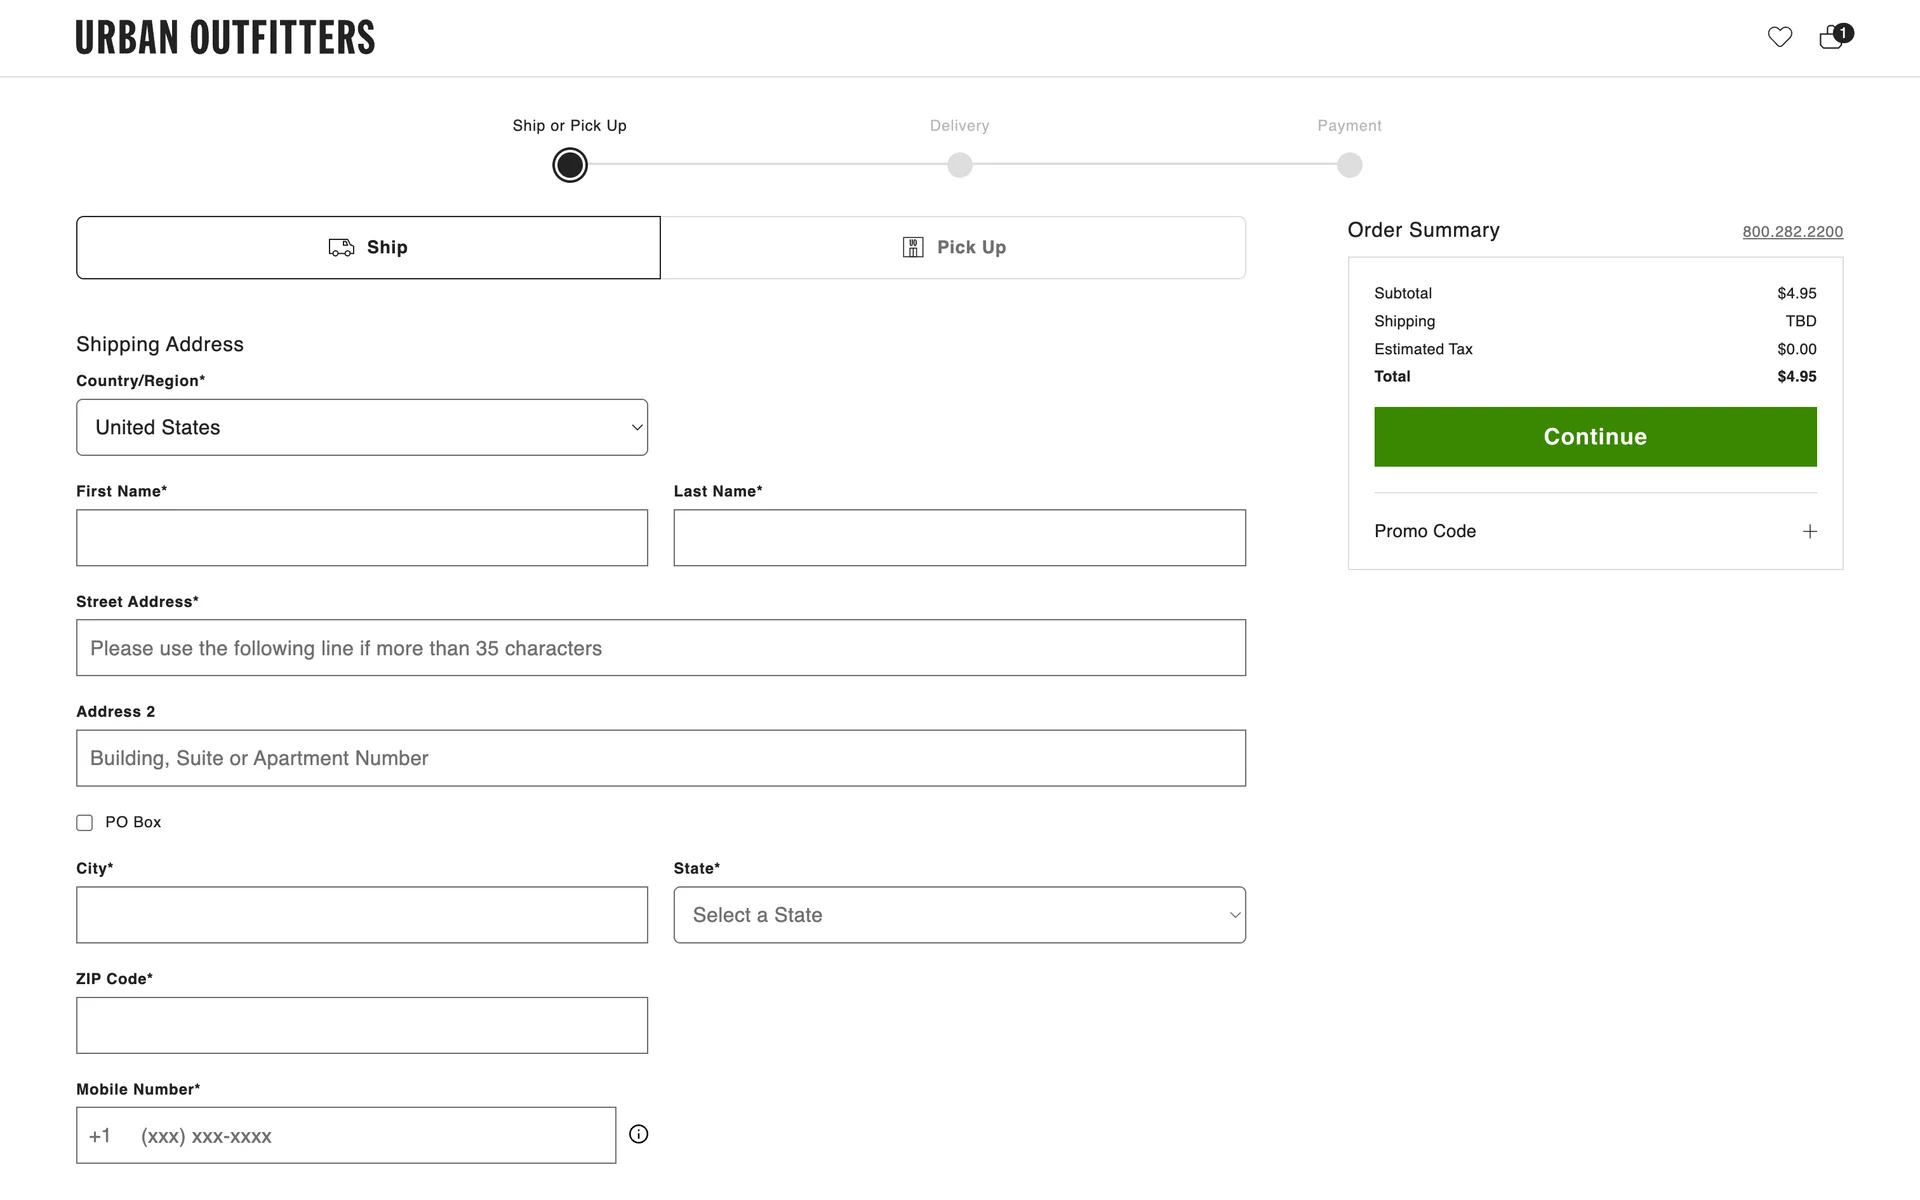Click the mobile number info icon

638,1134
